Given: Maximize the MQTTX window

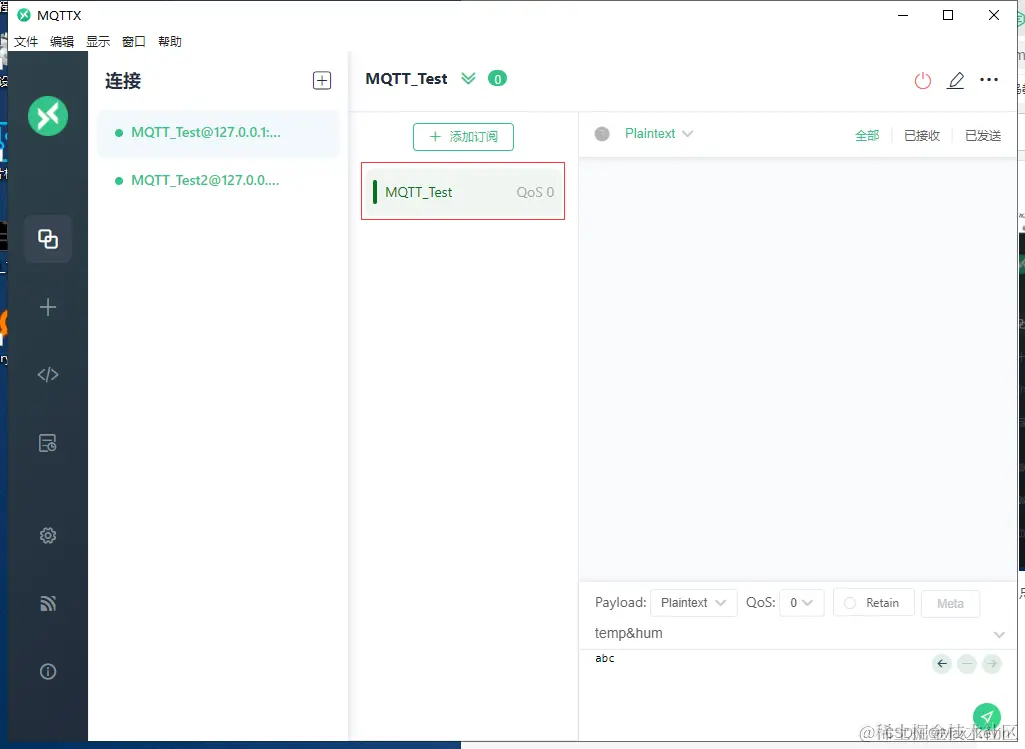Looking at the screenshot, I should click(x=948, y=15).
